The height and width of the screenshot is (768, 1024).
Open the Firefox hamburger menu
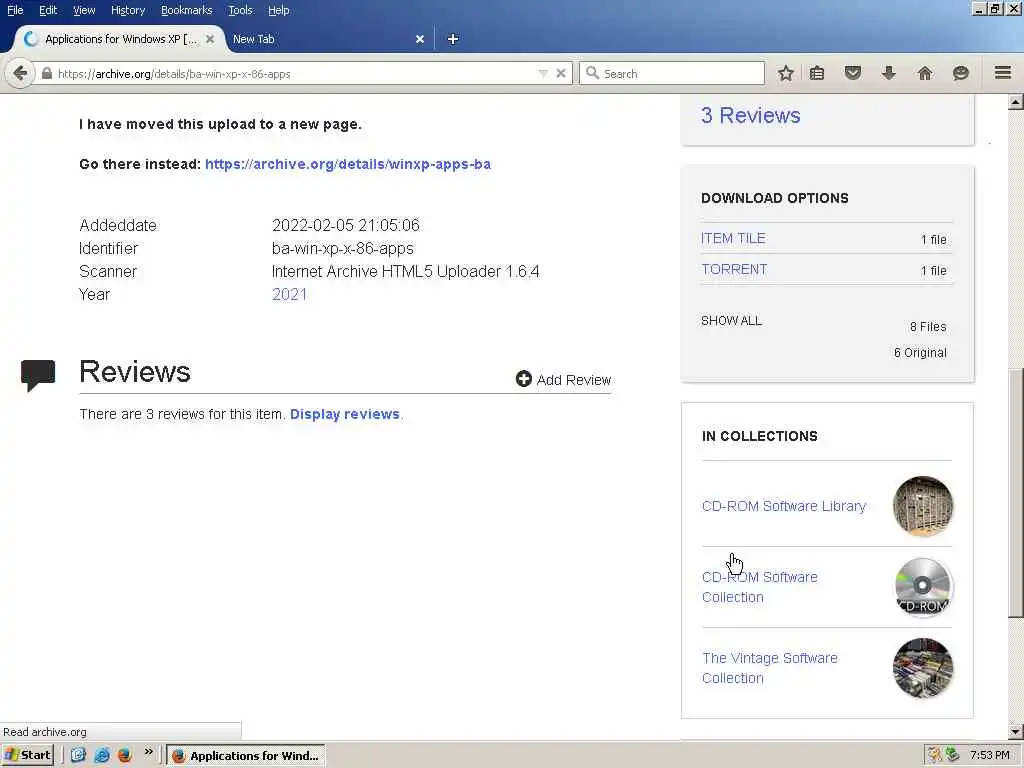tap(1003, 72)
